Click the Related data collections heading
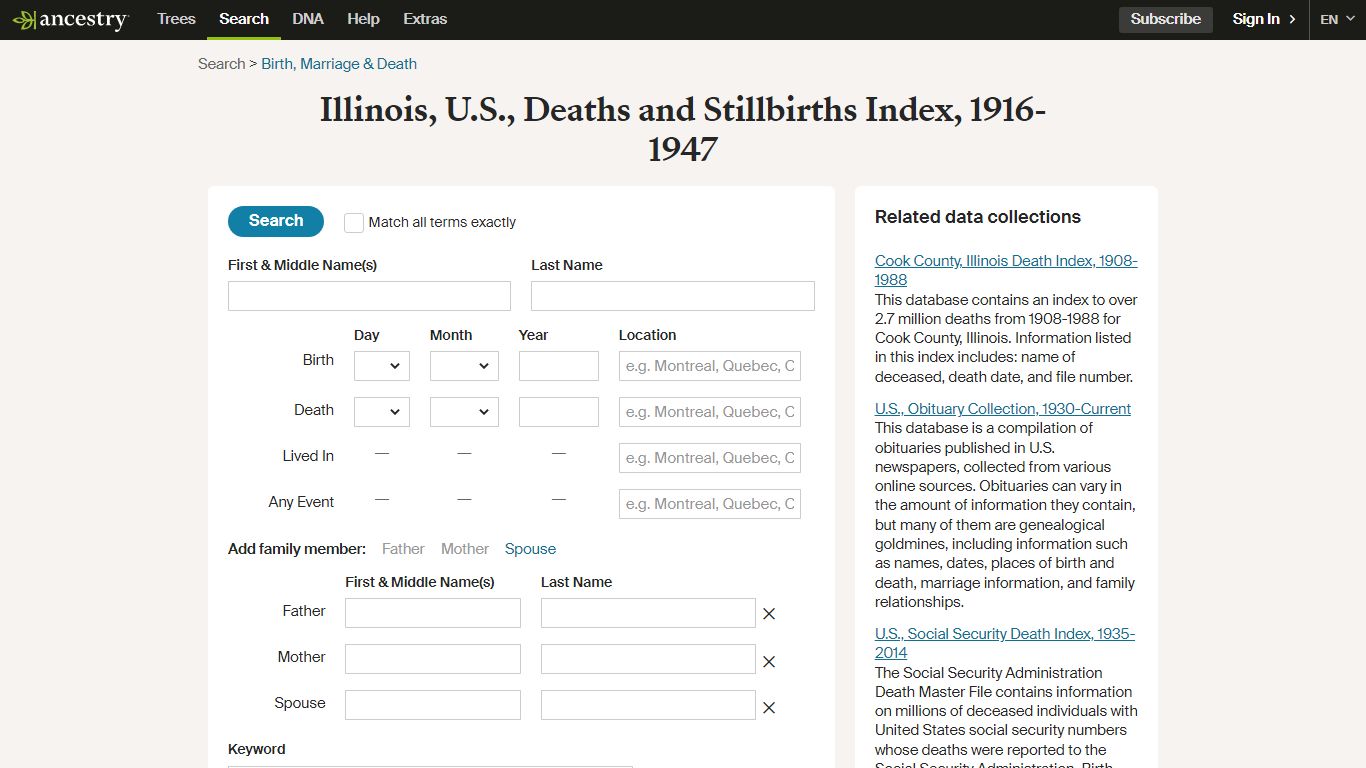The height and width of the screenshot is (768, 1366). [978, 217]
